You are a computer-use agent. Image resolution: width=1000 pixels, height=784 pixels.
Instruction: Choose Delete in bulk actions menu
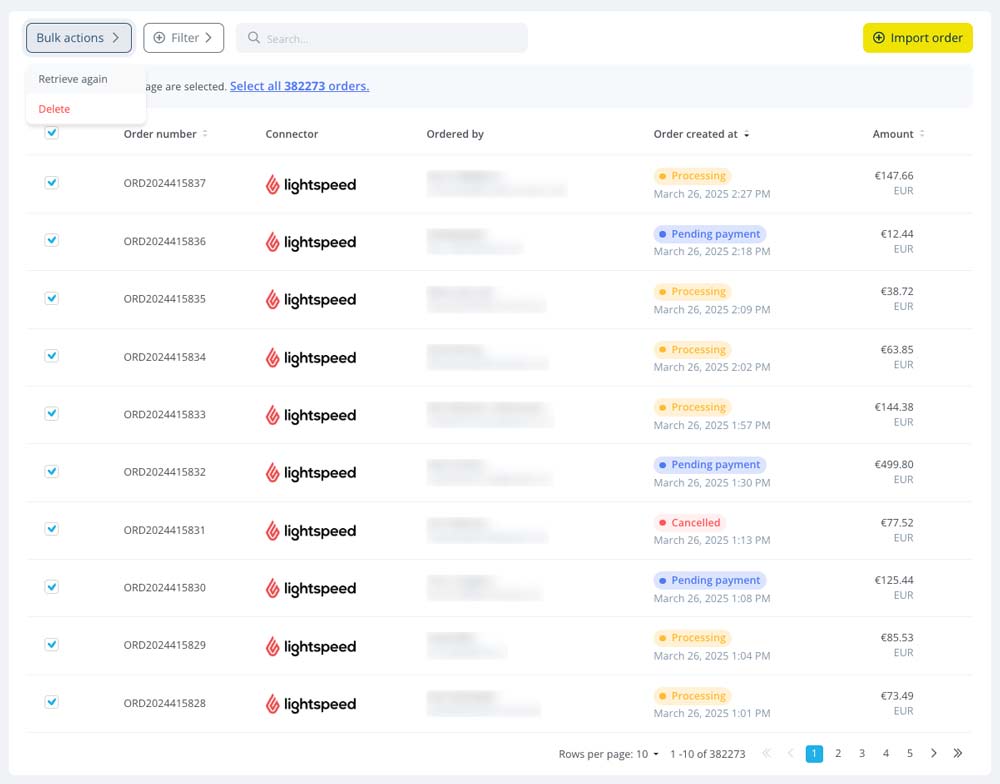[x=54, y=109]
